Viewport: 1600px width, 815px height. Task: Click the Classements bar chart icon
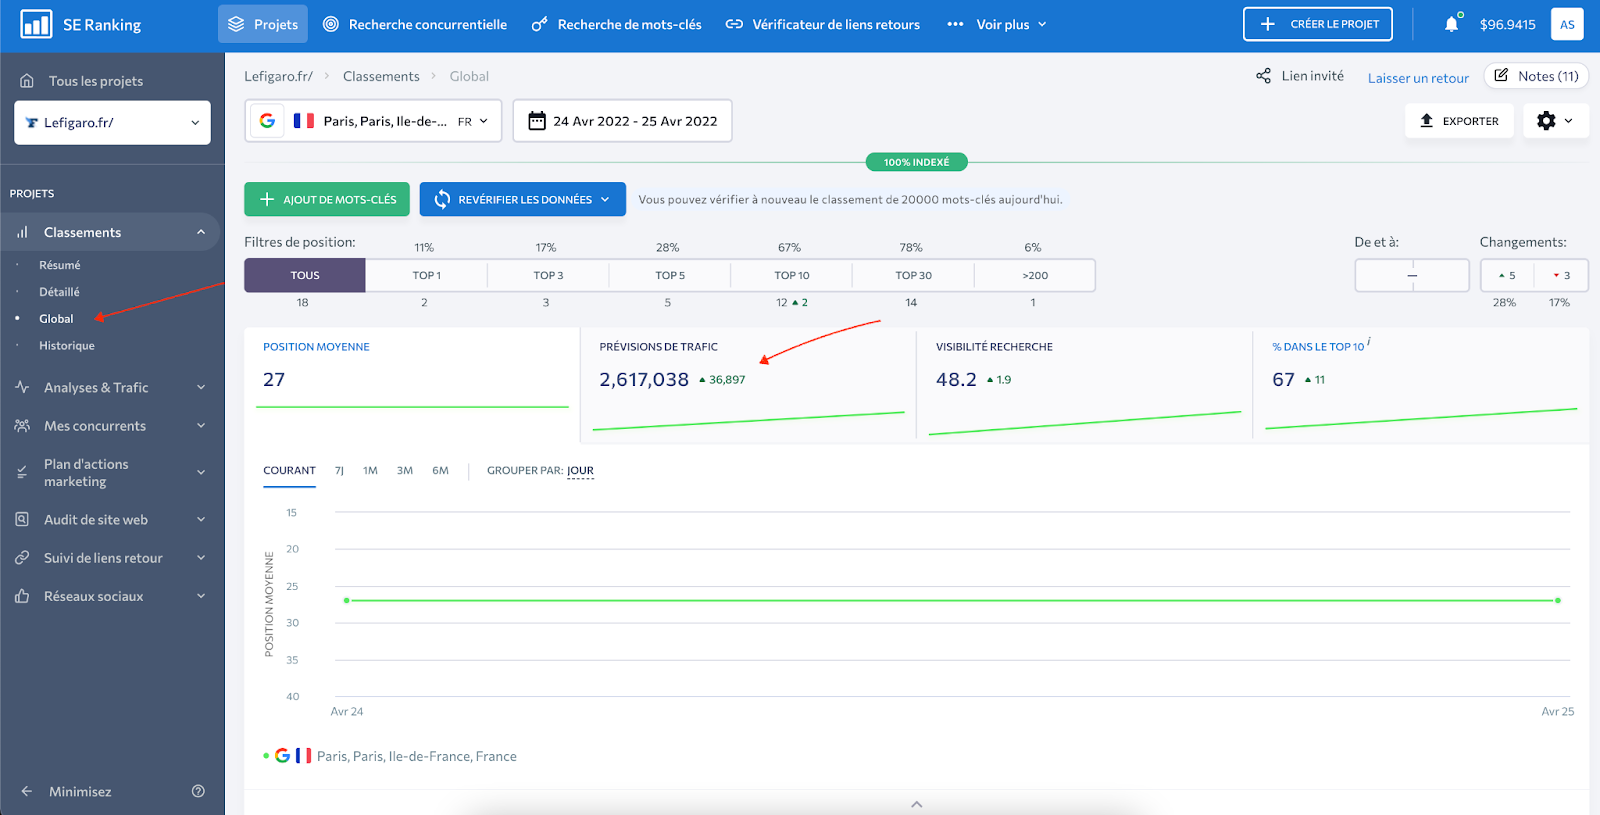tap(22, 232)
